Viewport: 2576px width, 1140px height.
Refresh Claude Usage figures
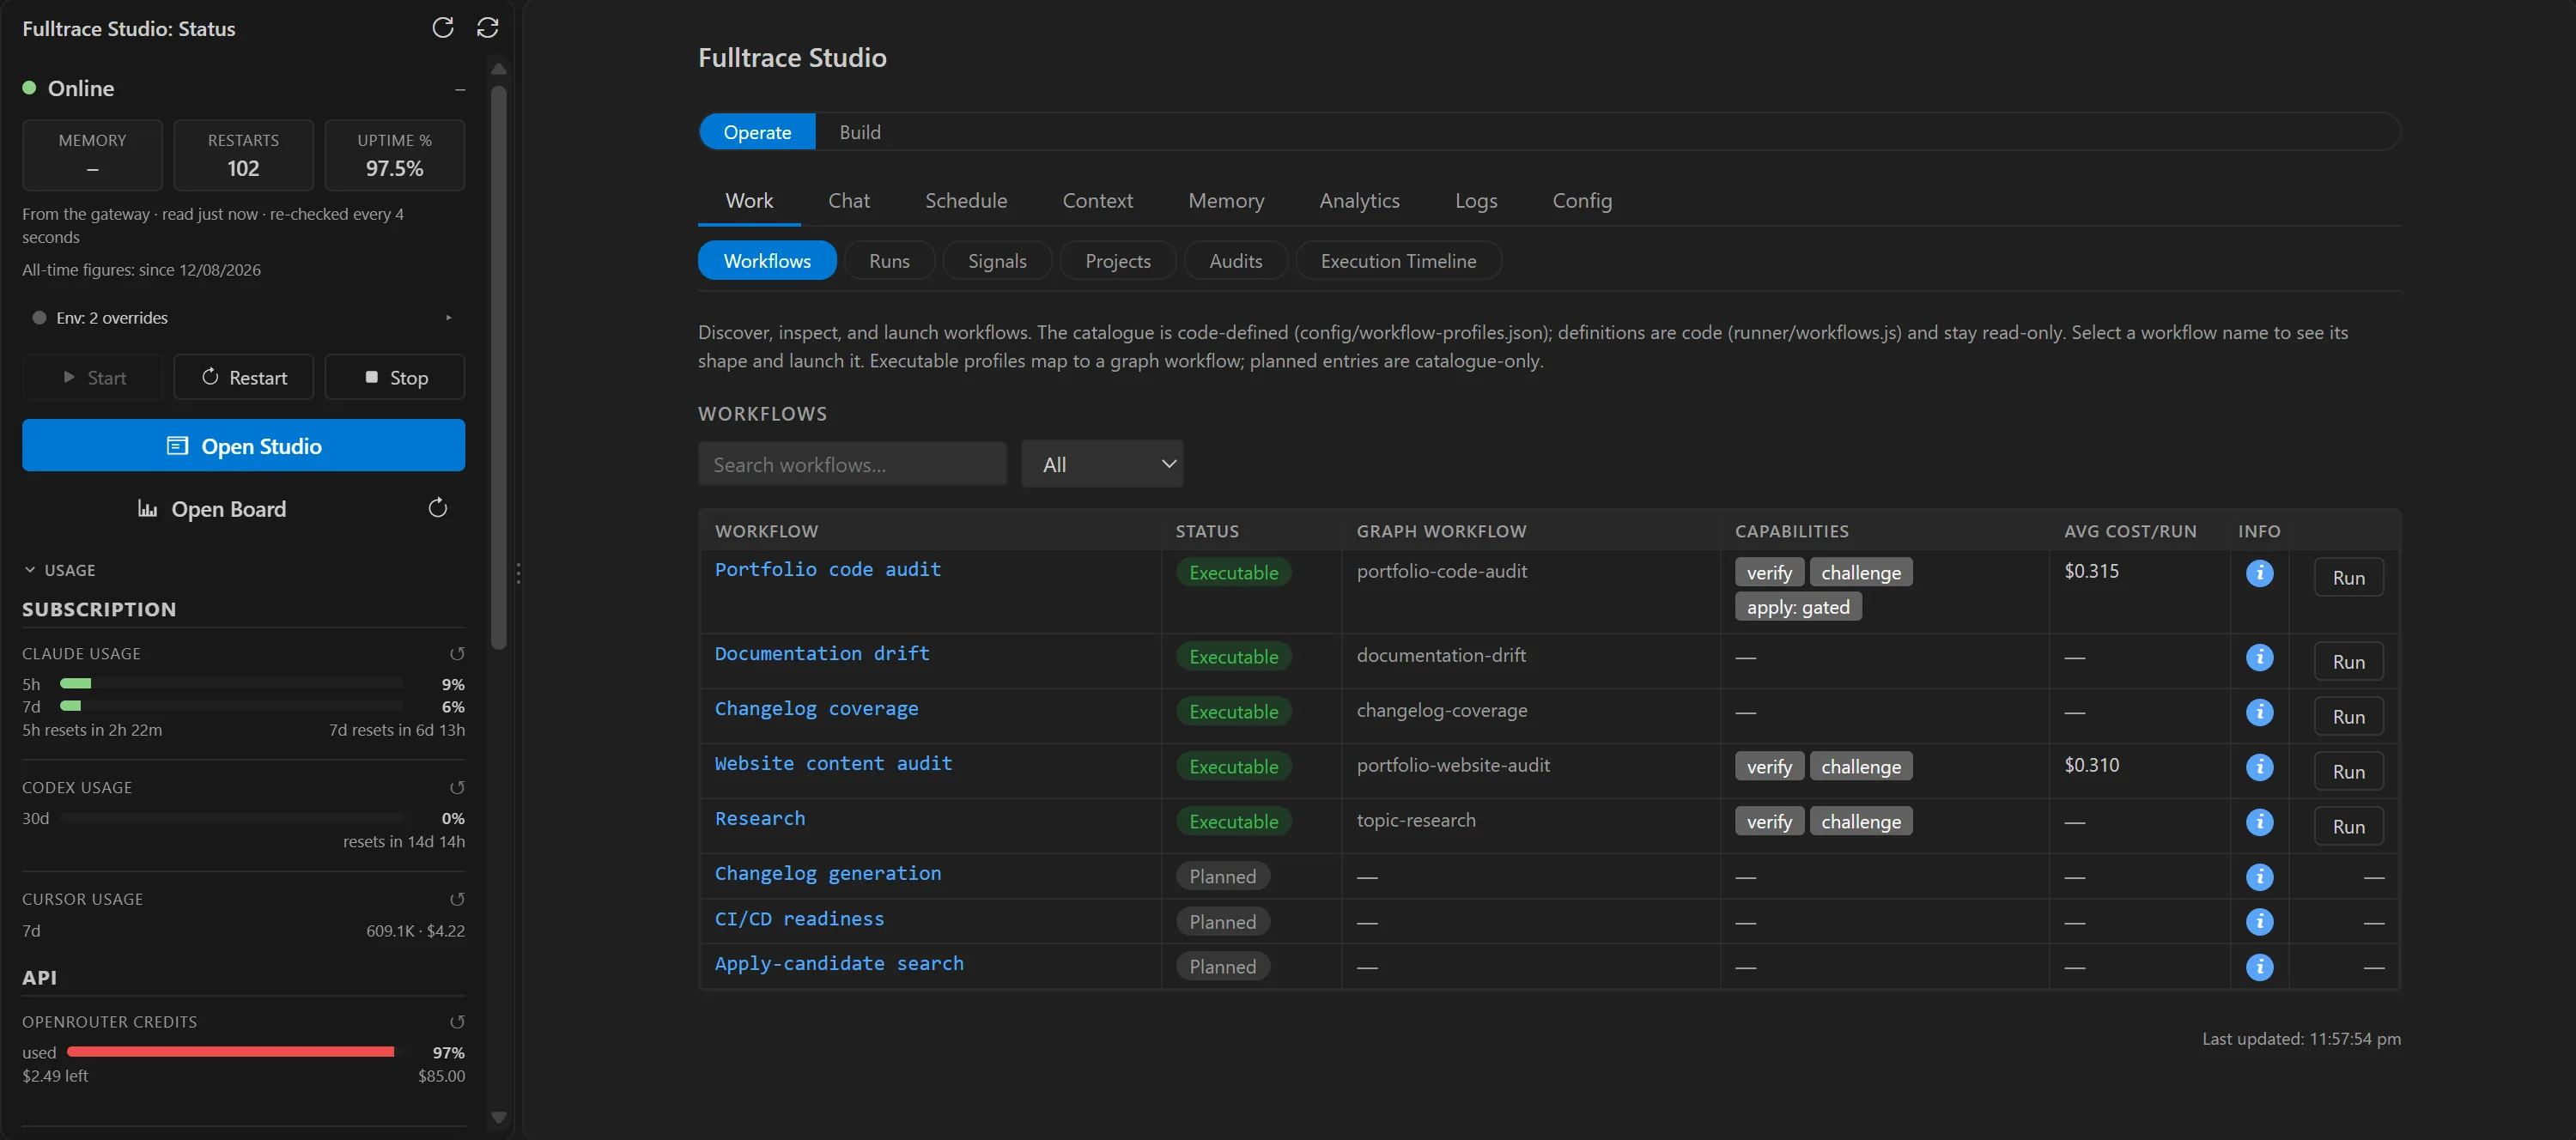coord(457,653)
